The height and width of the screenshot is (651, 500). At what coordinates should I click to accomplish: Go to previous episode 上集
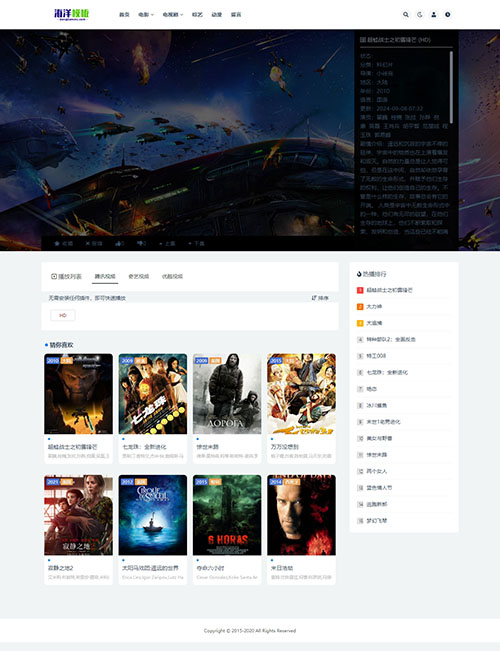[x=167, y=244]
